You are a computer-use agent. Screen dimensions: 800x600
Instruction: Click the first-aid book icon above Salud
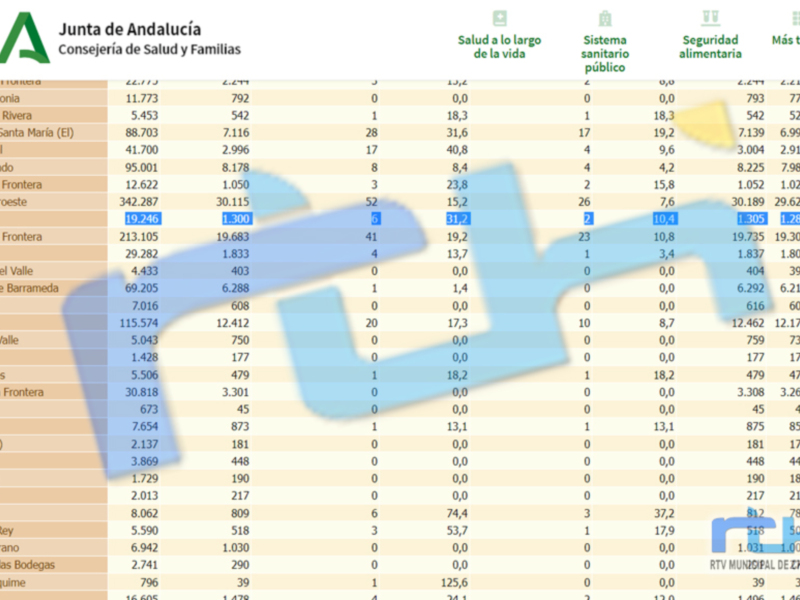tap(497, 16)
